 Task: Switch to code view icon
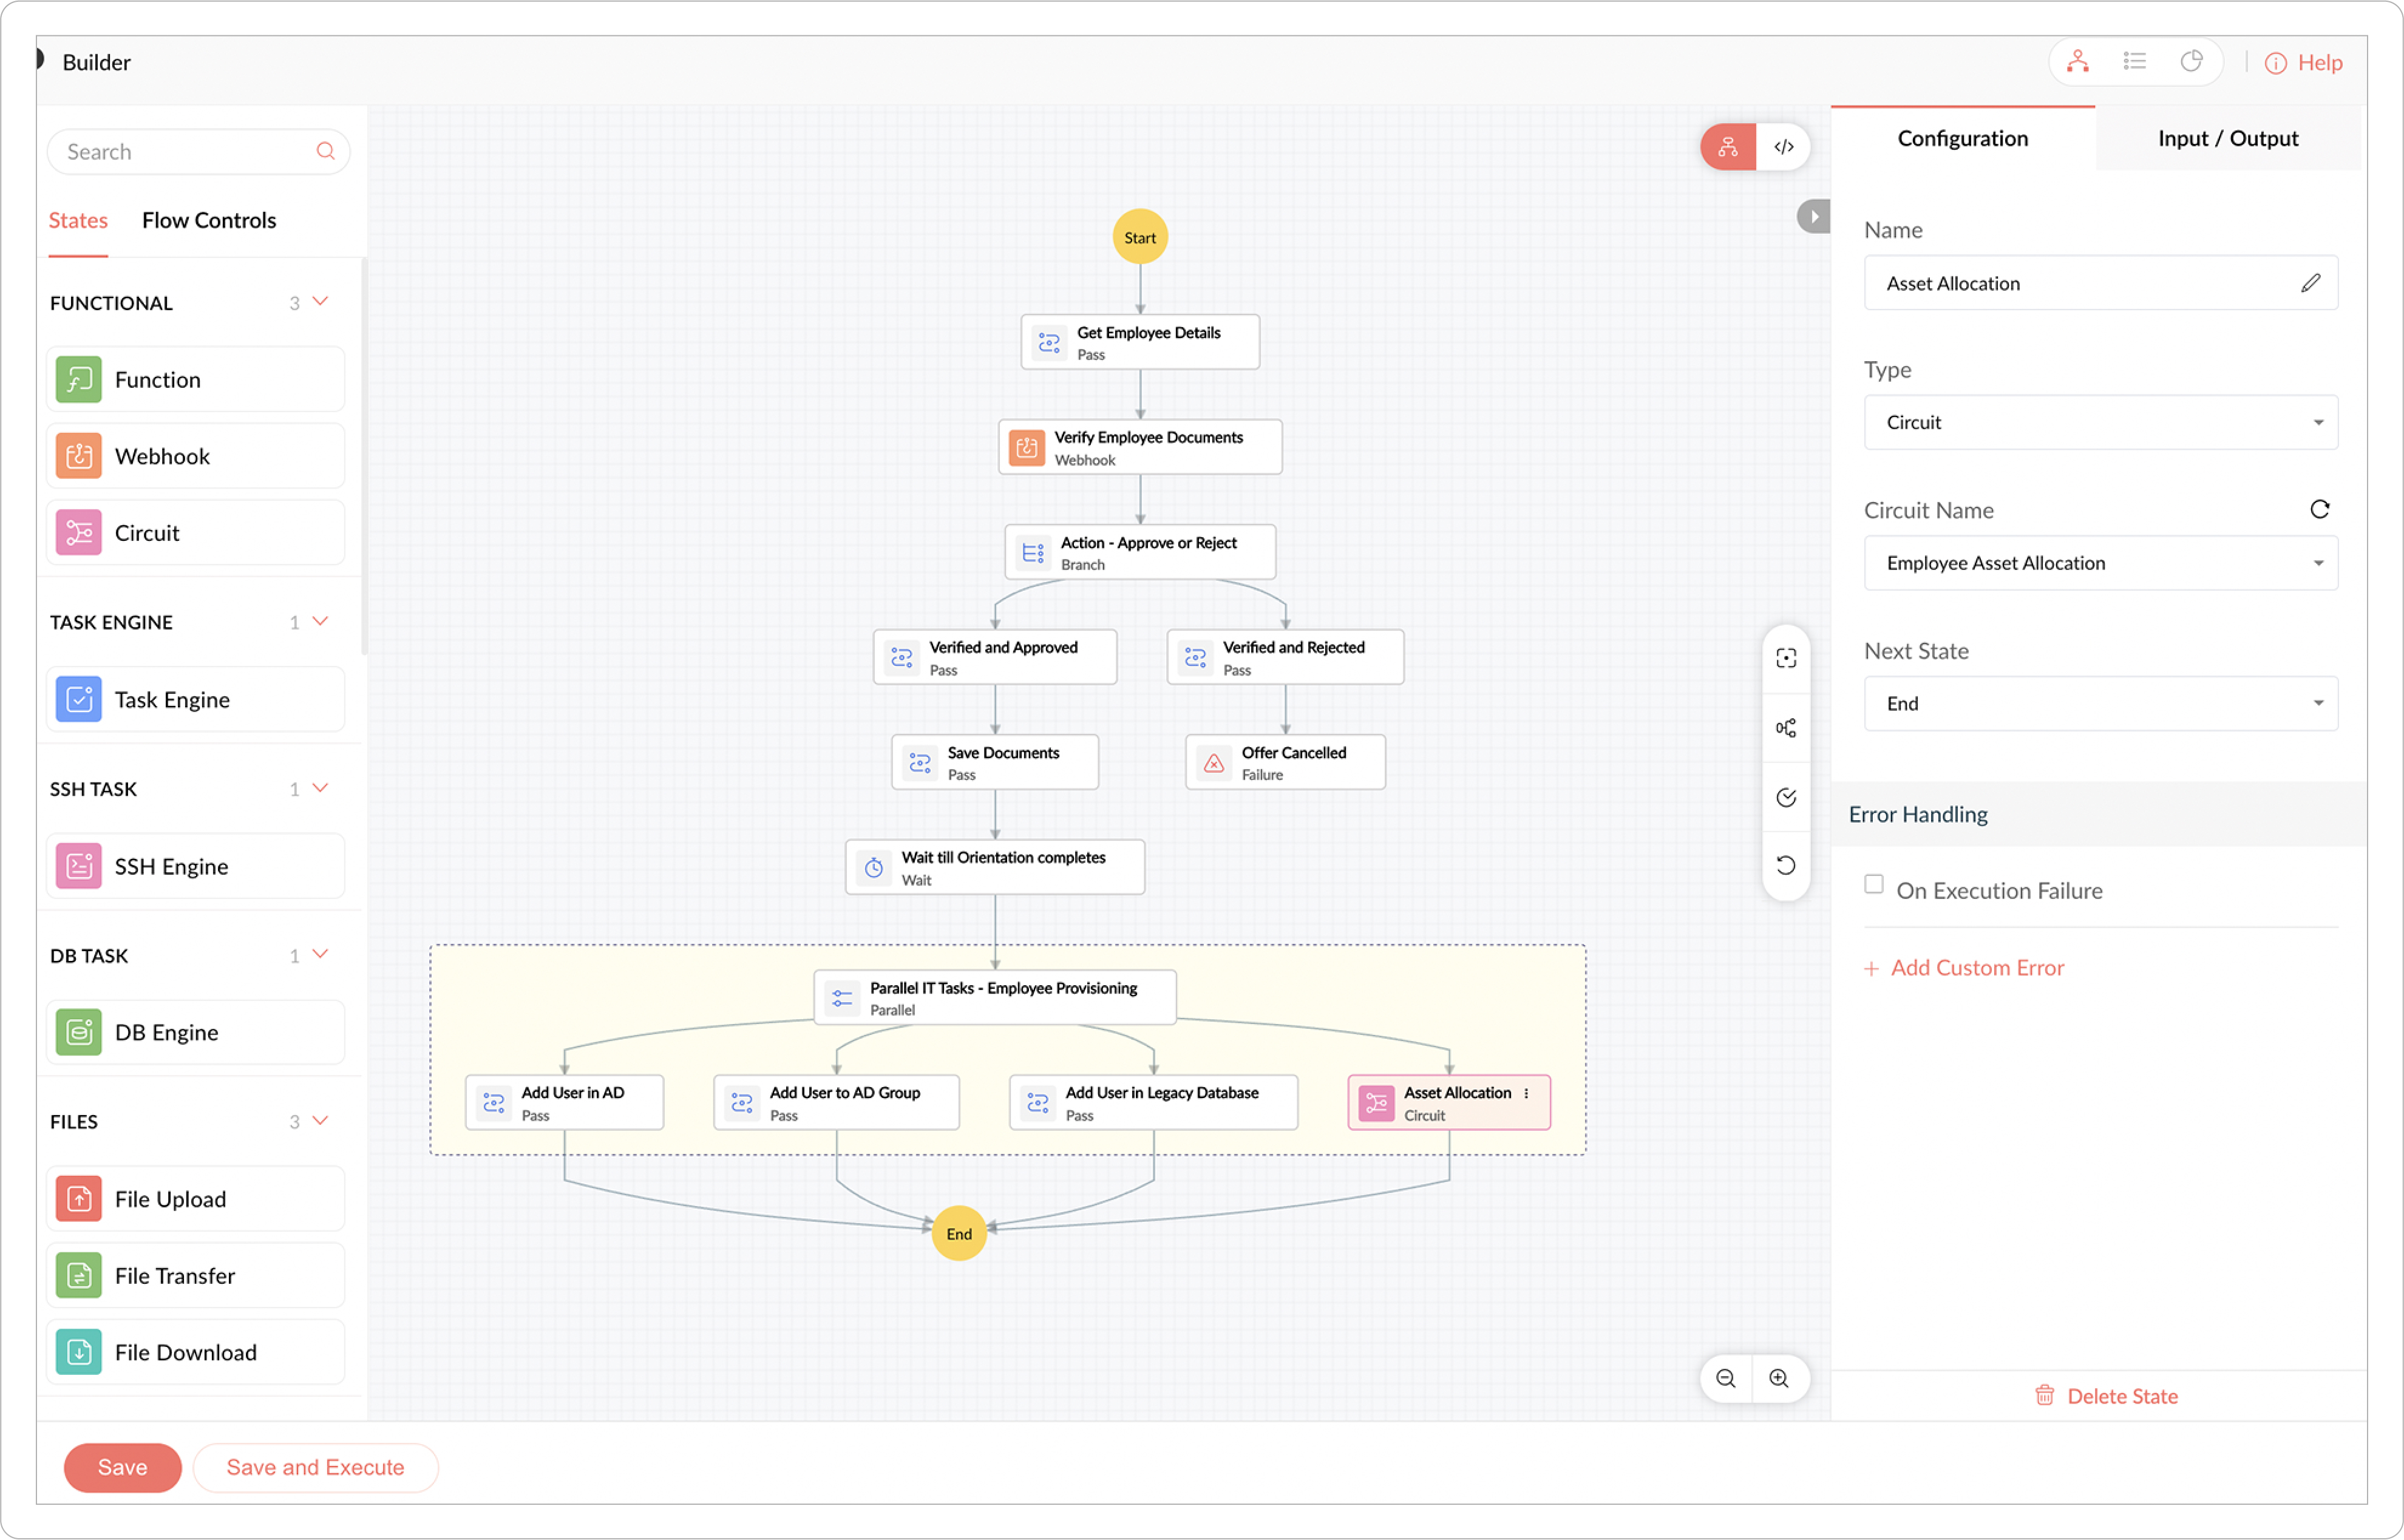tap(1783, 147)
